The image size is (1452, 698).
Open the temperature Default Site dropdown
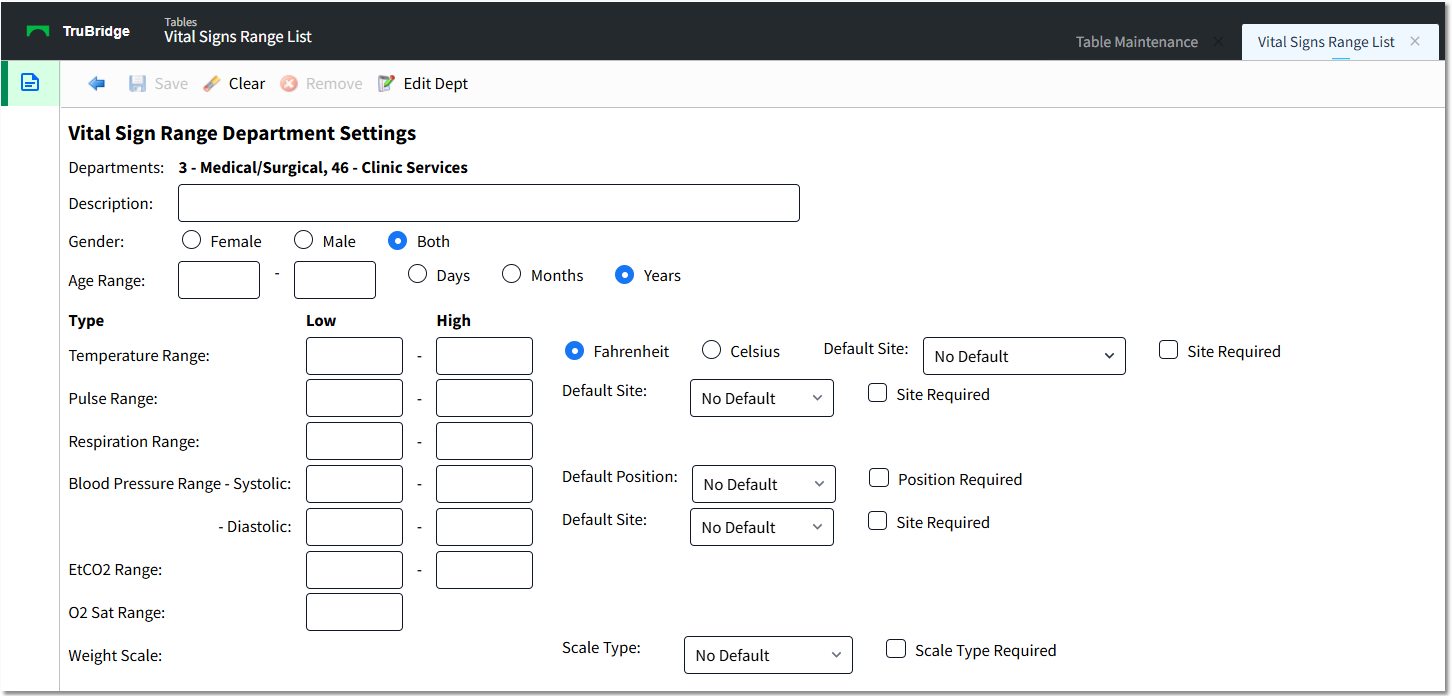click(x=1024, y=356)
